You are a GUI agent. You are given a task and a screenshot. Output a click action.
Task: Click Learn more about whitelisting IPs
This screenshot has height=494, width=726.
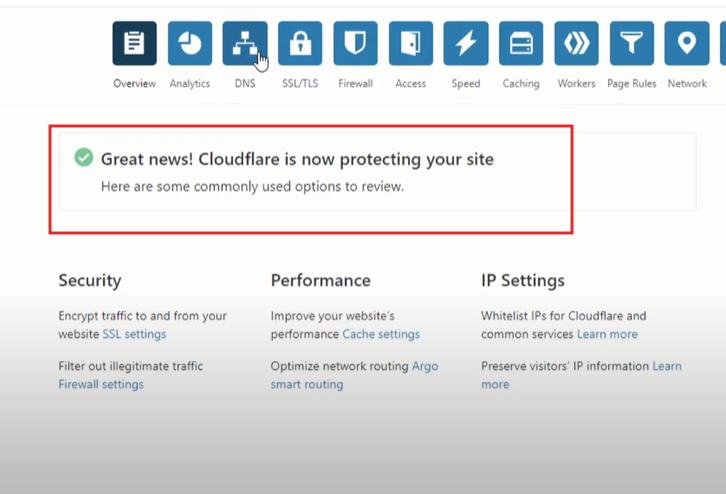click(x=606, y=334)
